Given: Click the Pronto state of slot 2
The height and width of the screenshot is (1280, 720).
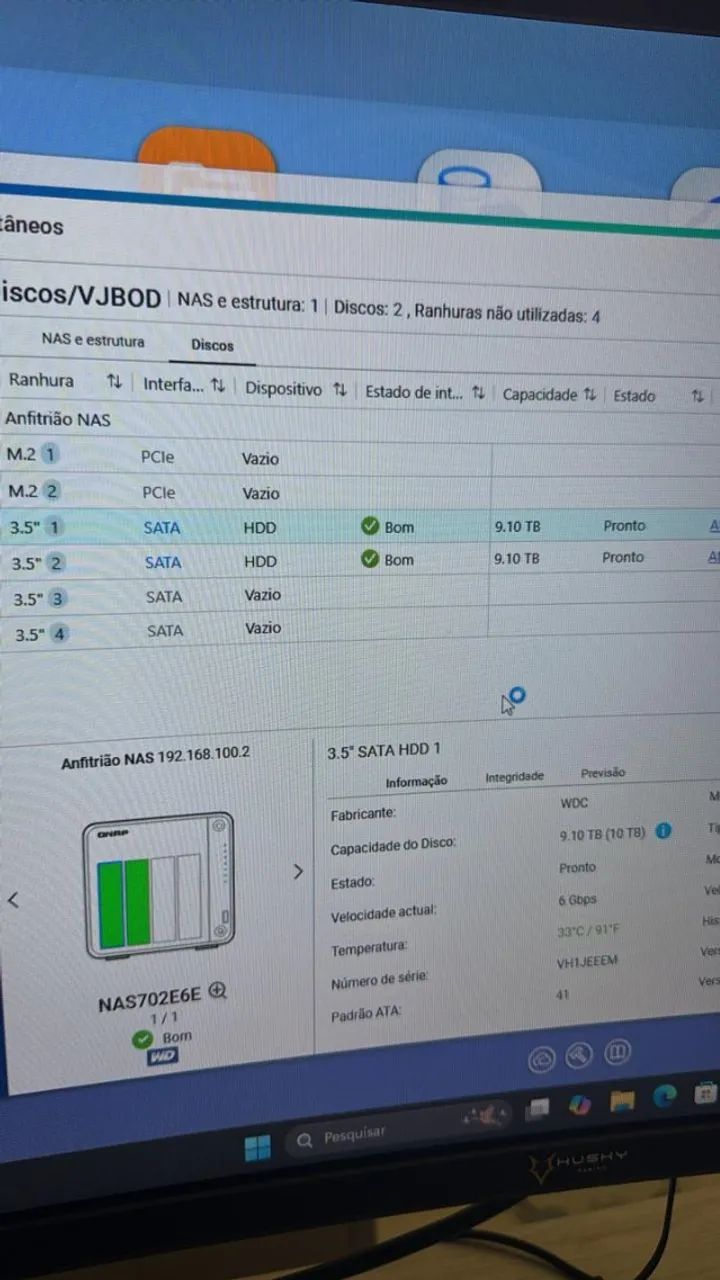Looking at the screenshot, I should (623, 557).
